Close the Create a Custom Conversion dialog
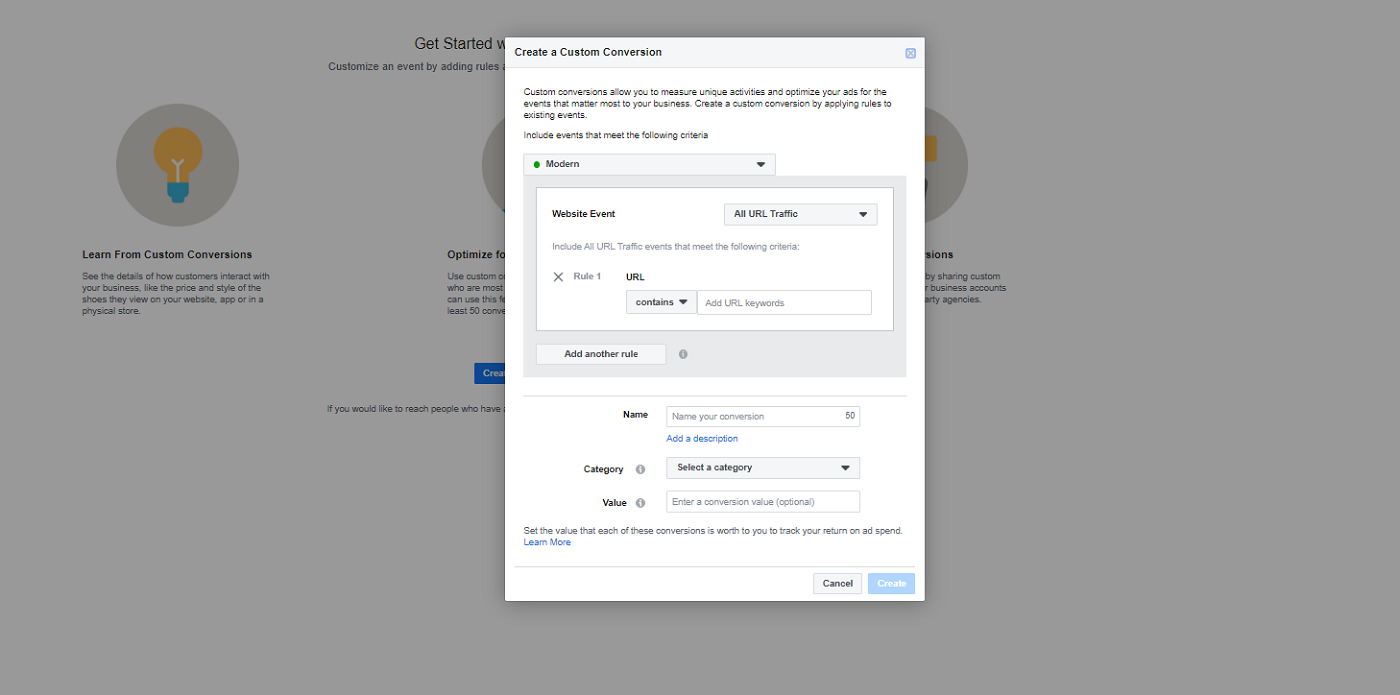Screen dimensions: 1400x695 910,53
